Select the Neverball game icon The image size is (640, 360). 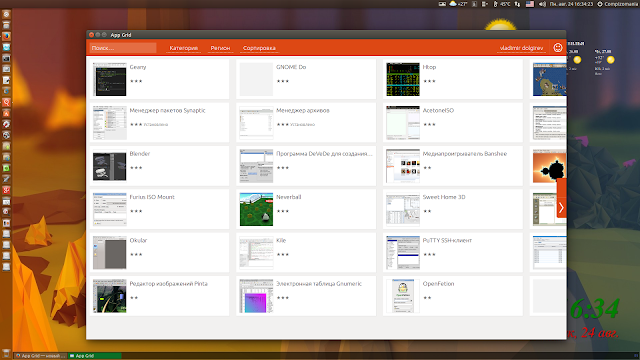click(256, 209)
